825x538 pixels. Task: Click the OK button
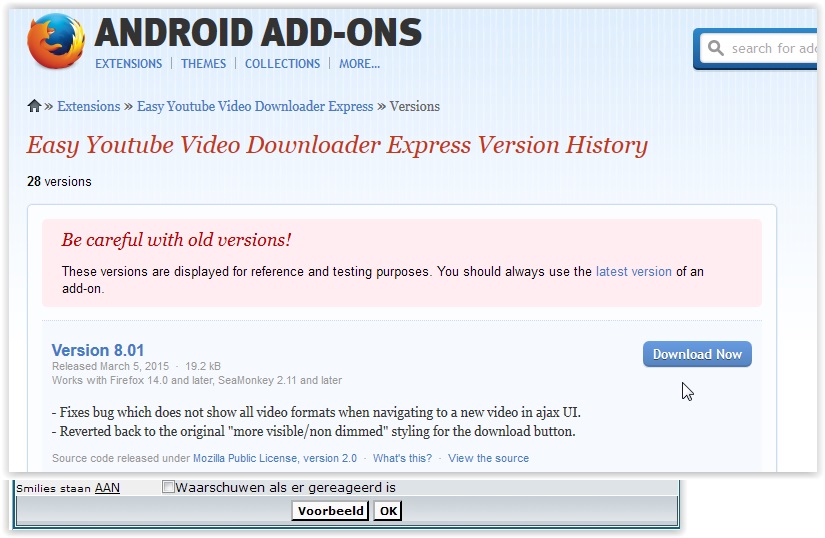pyautogui.click(x=388, y=511)
